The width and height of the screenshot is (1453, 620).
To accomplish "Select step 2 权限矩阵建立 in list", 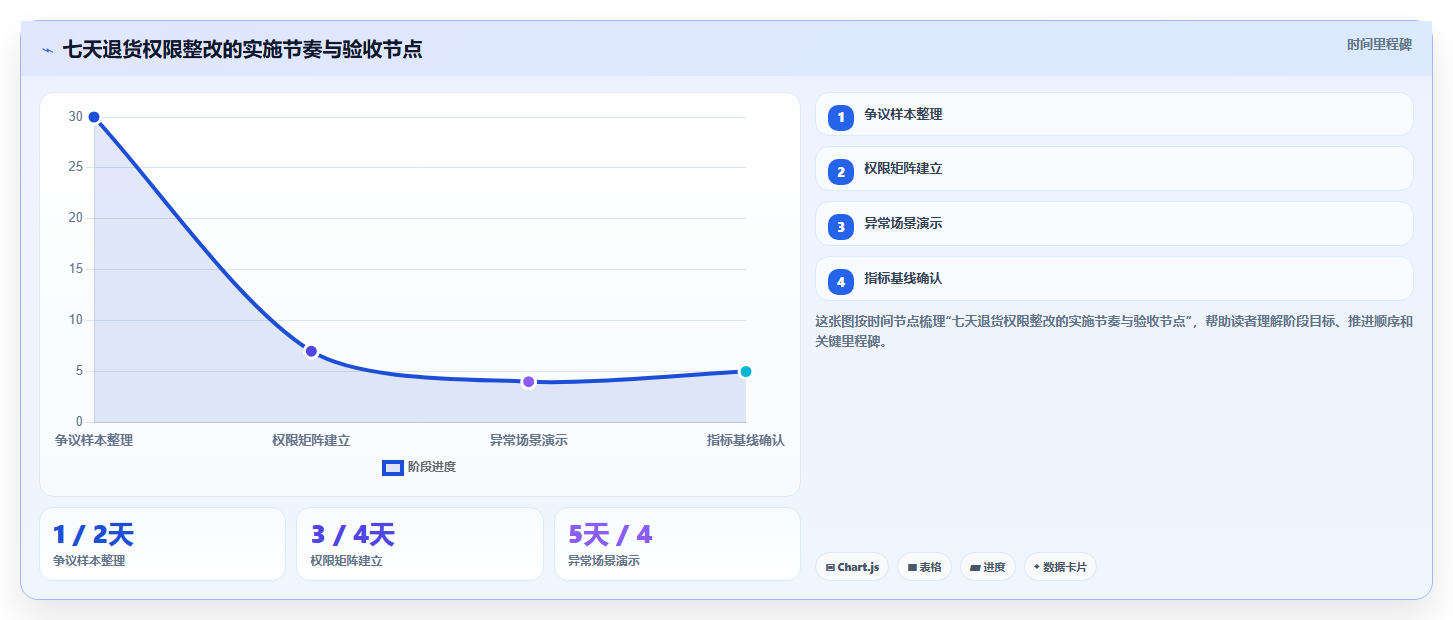I will 1114,169.
